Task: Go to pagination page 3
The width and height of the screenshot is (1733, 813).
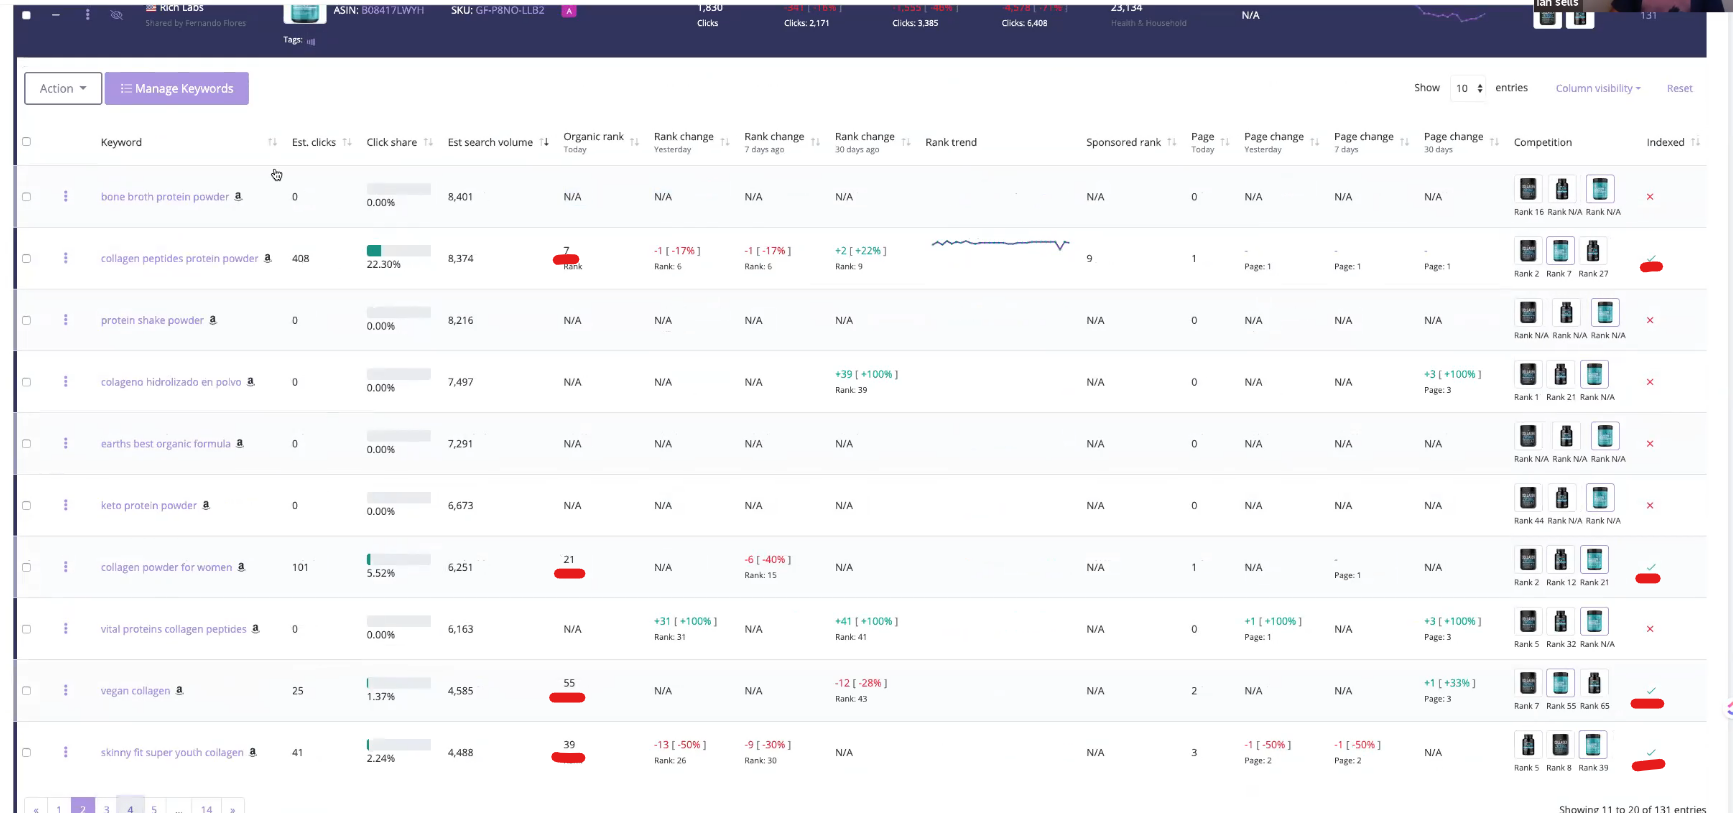Action: pyautogui.click(x=107, y=808)
